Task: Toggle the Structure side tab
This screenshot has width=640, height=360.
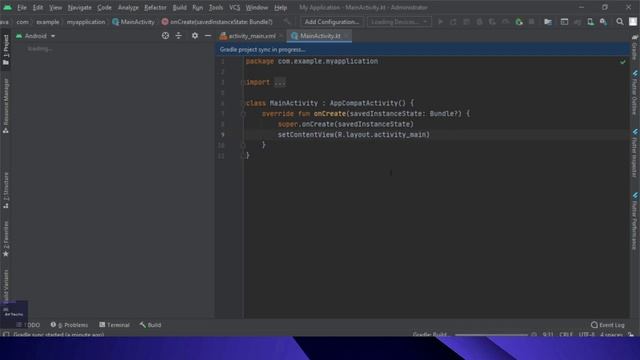Action: coord(6,191)
